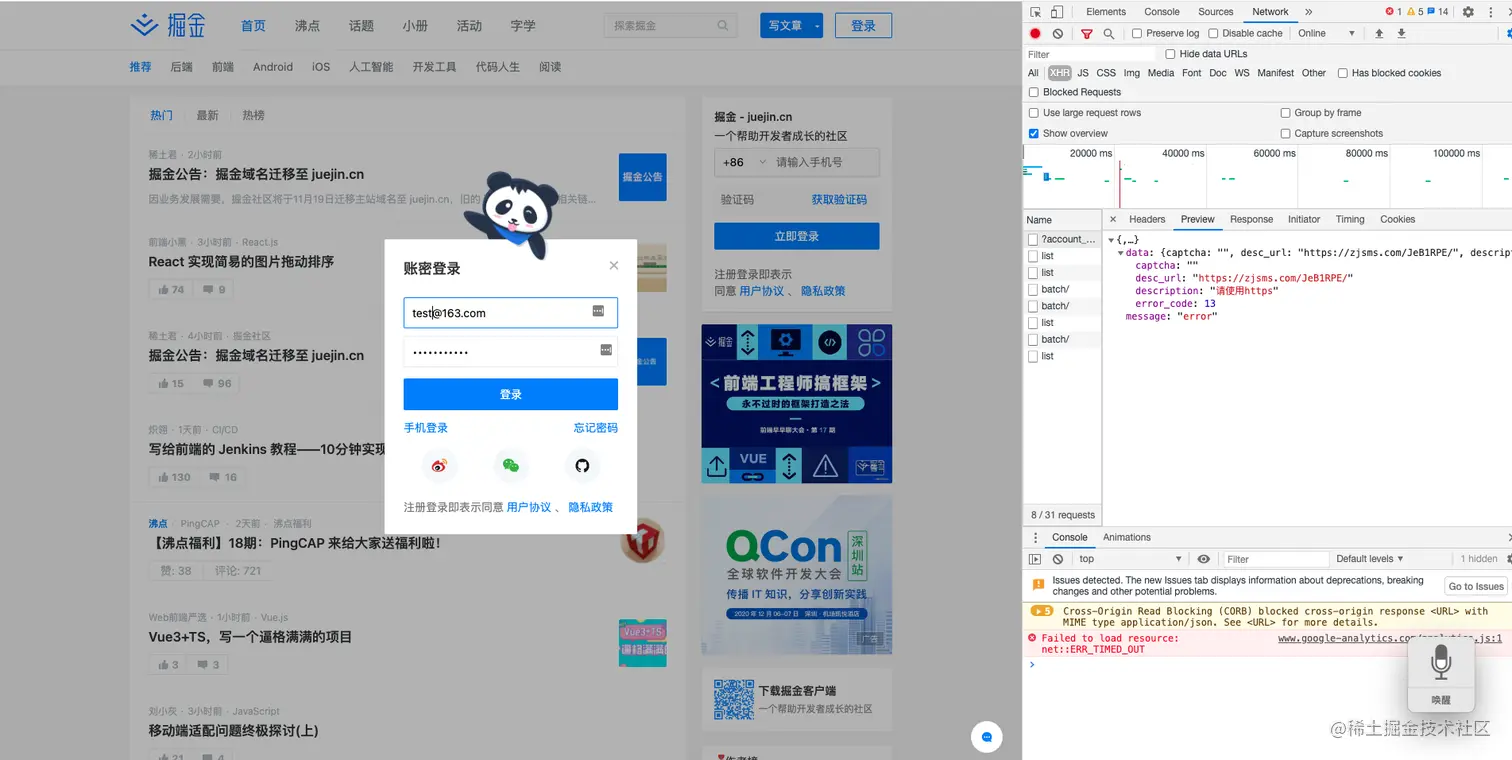Enable Use large request rows
Image resolution: width=1512 pixels, height=760 pixels.
click(1034, 113)
